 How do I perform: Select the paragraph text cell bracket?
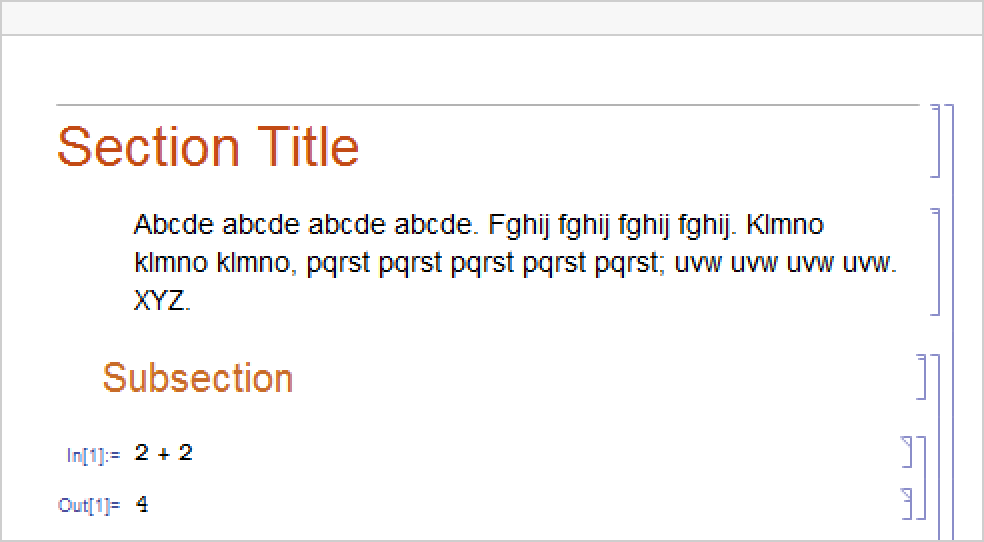click(936, 262)
